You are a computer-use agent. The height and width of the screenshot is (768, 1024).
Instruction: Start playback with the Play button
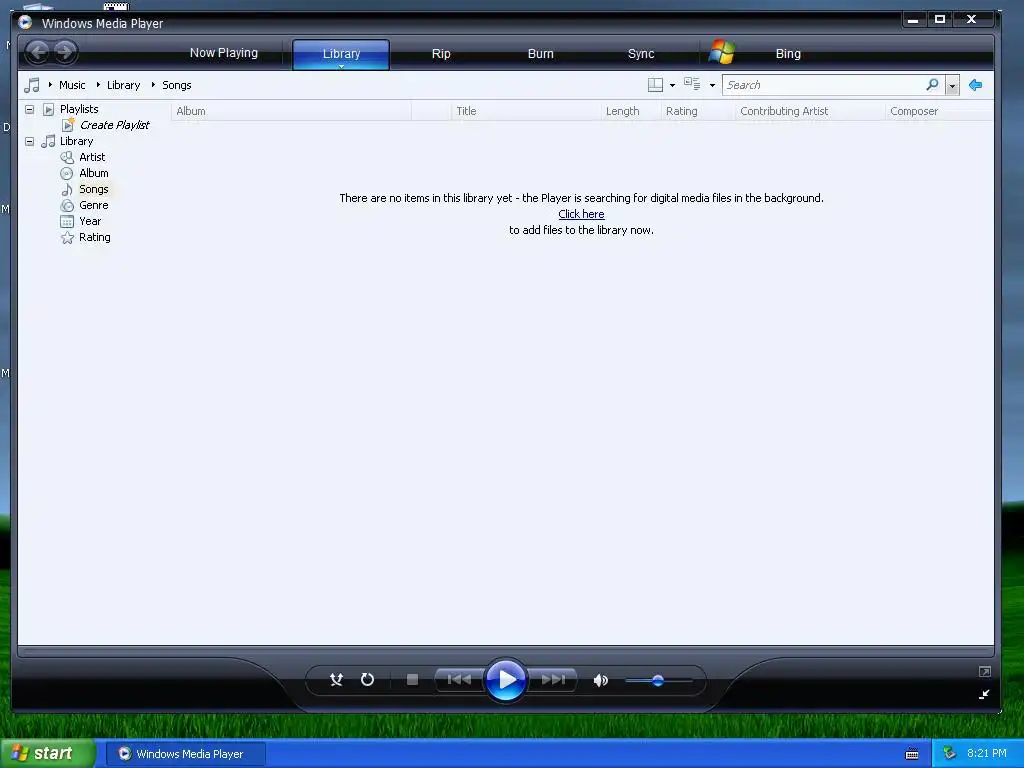[x=506, y=680]
